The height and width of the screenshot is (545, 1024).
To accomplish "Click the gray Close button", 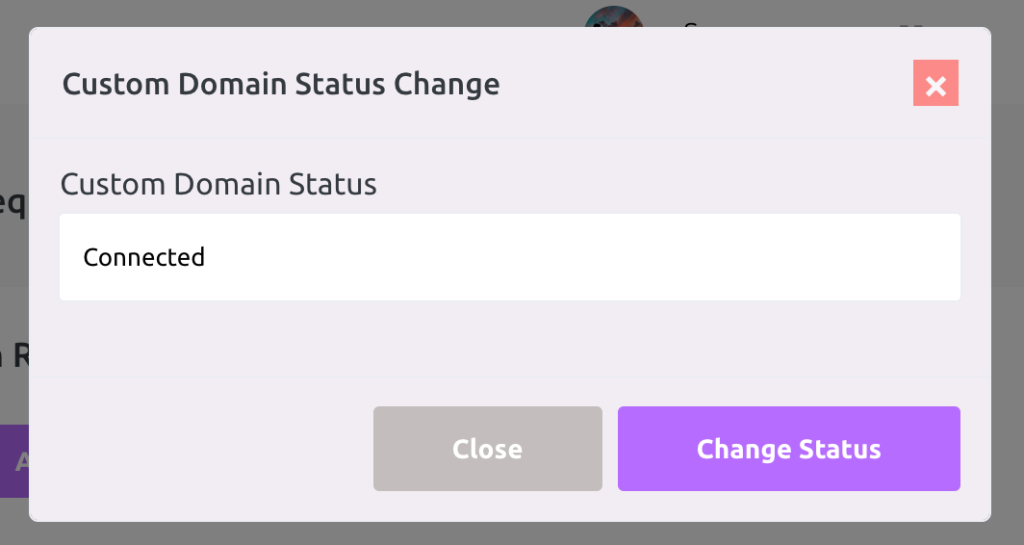I will (x=487, y=448).
